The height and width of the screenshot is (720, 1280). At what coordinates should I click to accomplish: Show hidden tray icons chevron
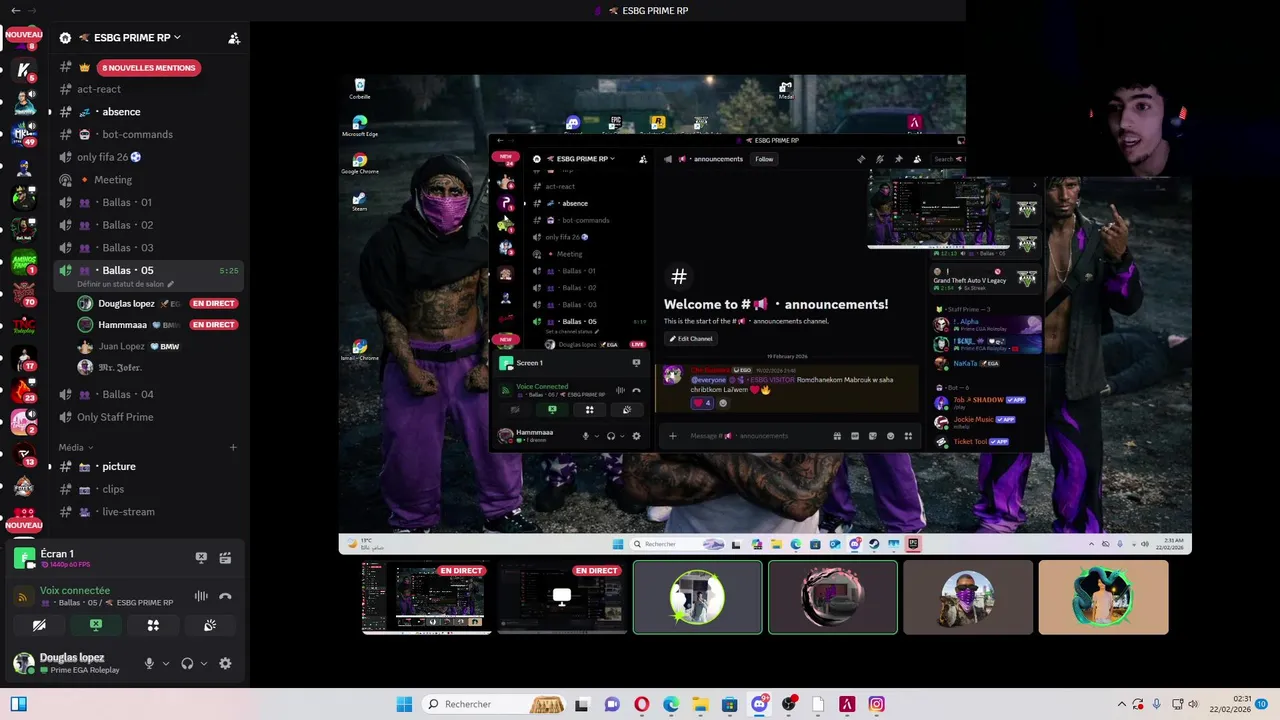point(1121,704)
